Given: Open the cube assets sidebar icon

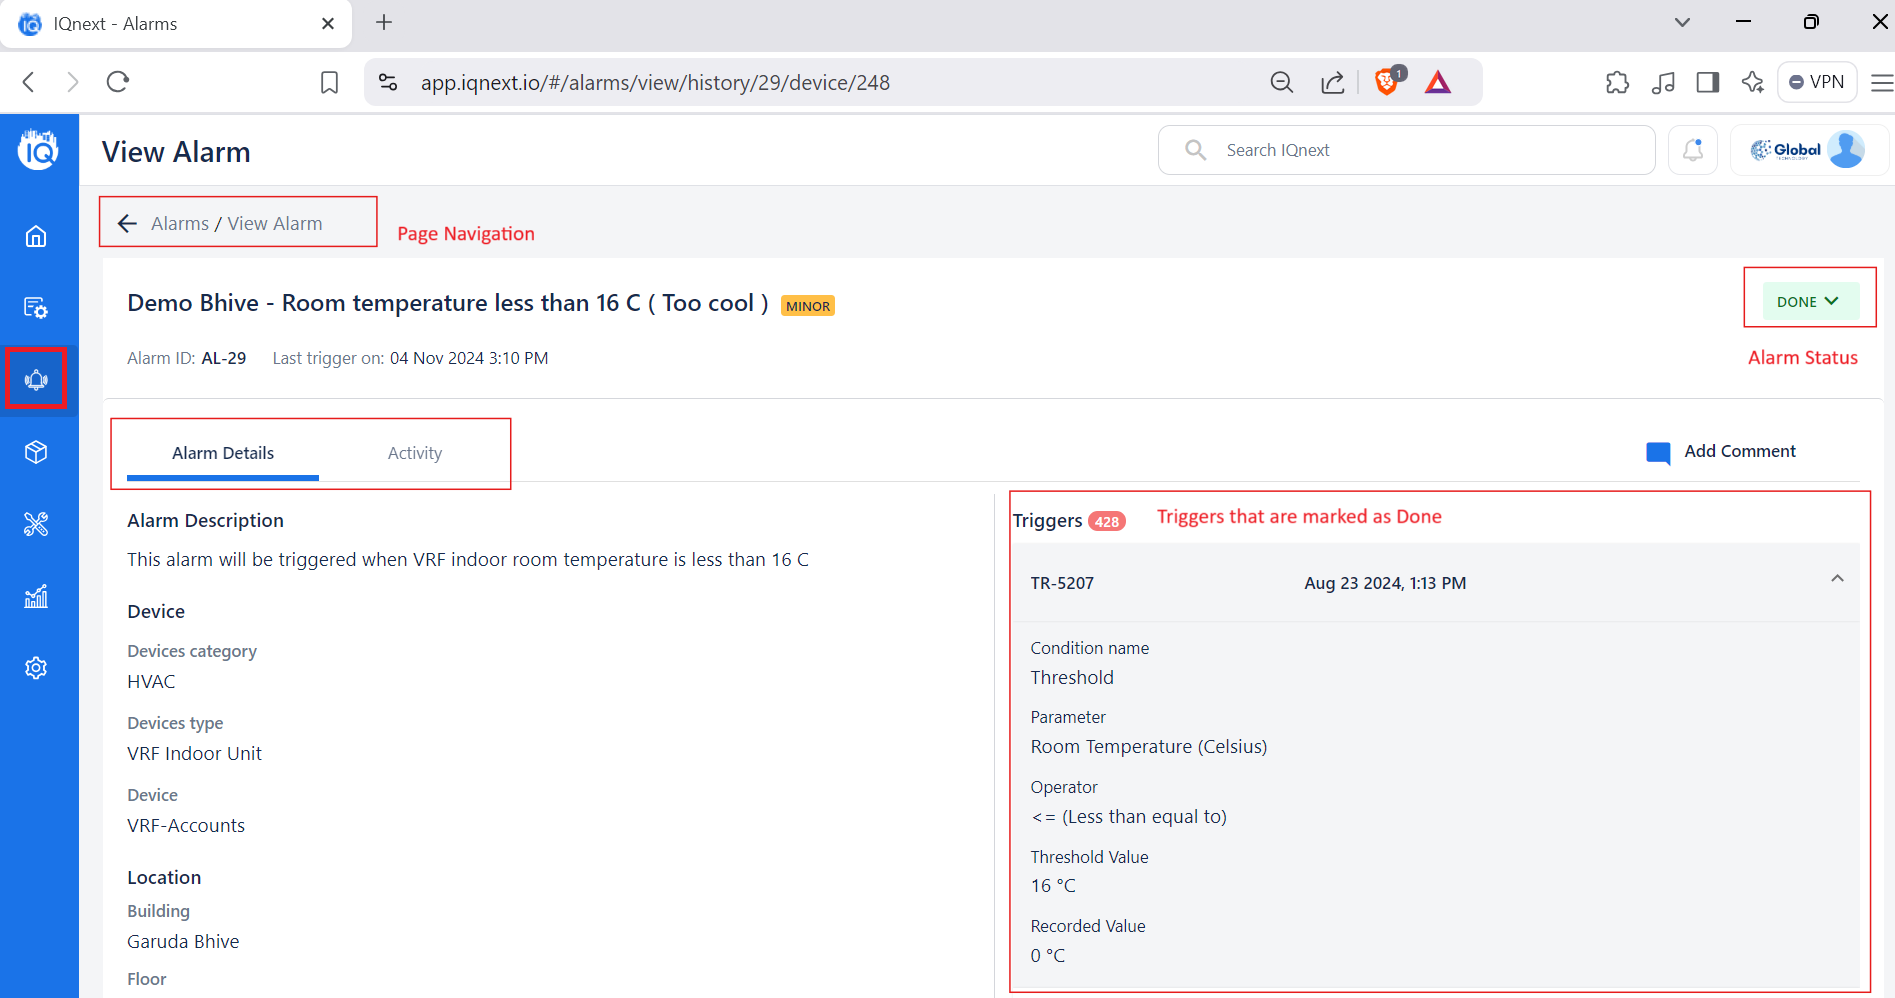Looking at the screenshot, I should click(36, 452).
